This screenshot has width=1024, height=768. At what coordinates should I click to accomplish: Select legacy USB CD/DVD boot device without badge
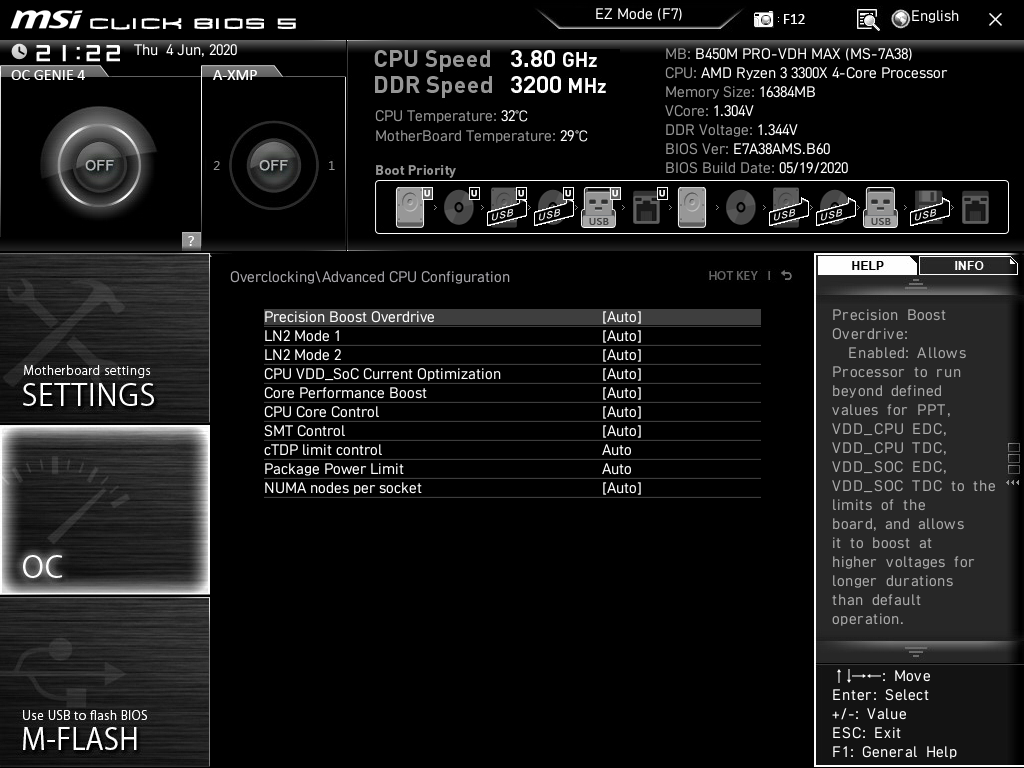click(836, 207)
